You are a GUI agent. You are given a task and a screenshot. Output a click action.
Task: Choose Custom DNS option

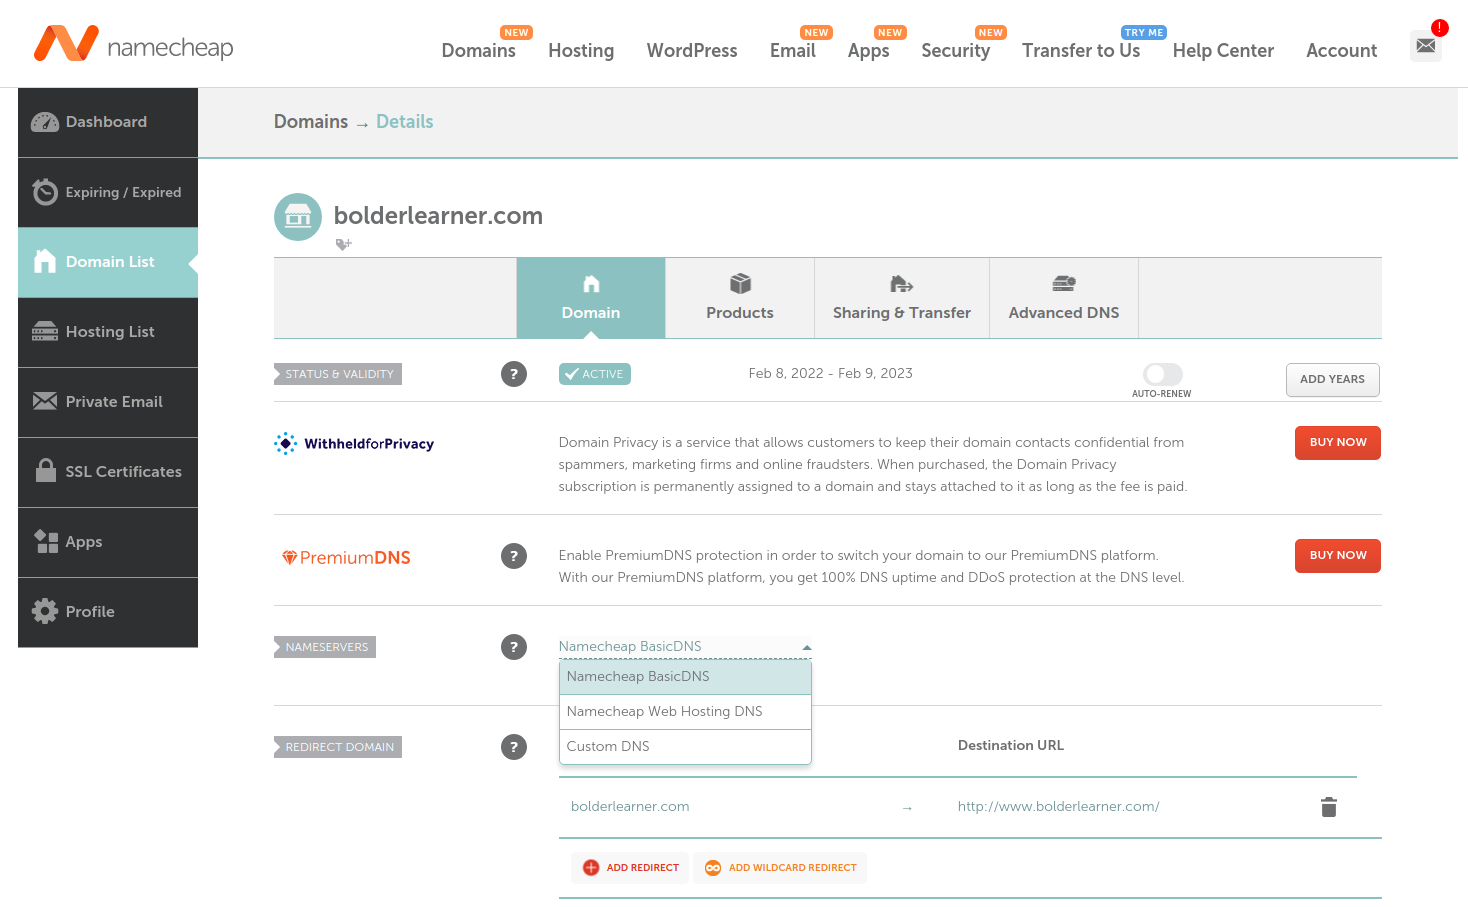685,747
